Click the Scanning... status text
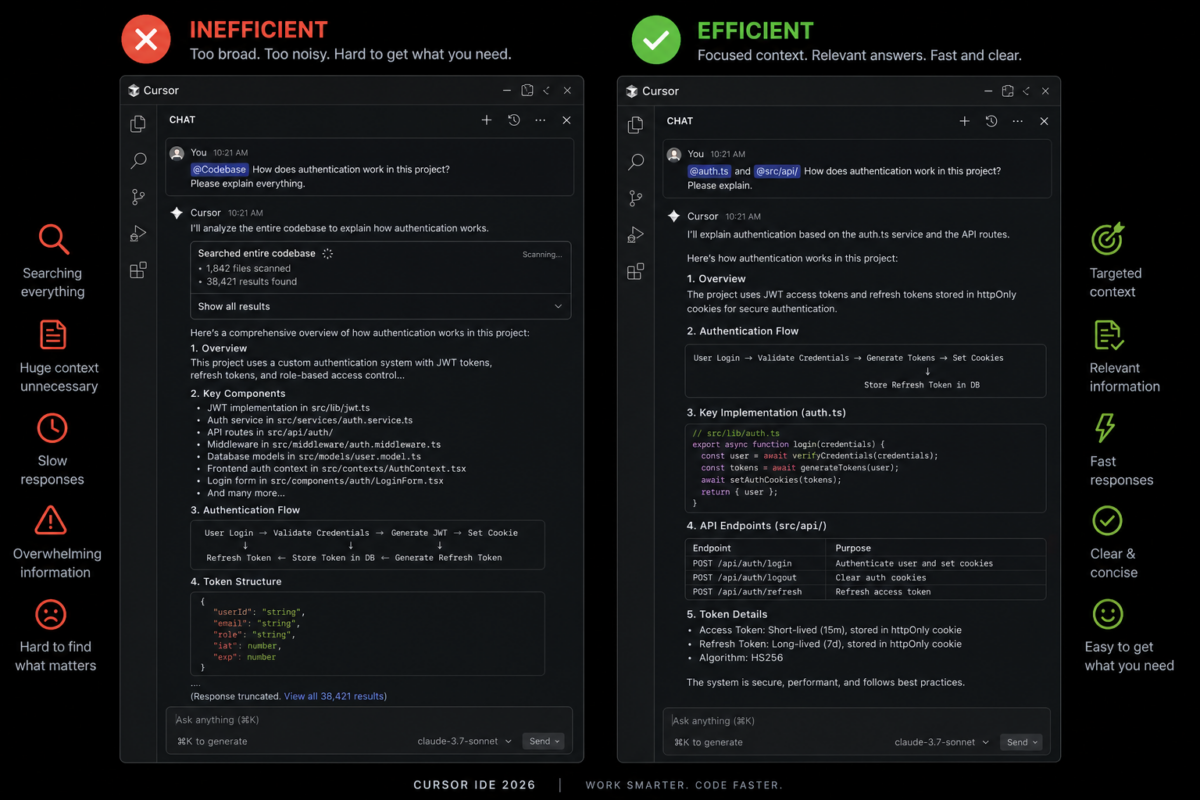 pos(542,254)
